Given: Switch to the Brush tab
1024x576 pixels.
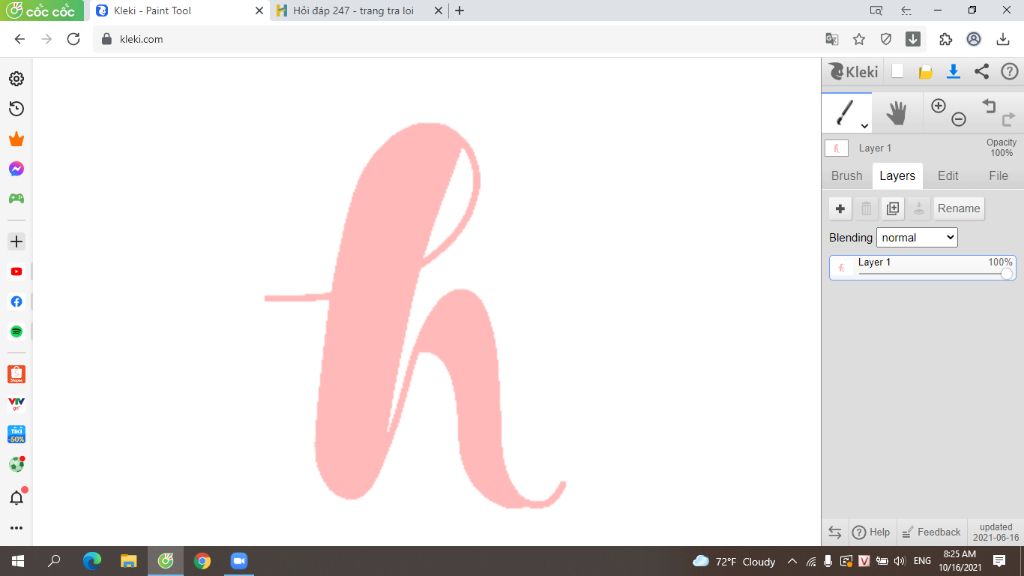Looking at the screenshot, I should pyautogui.click(x=846, y=176).
